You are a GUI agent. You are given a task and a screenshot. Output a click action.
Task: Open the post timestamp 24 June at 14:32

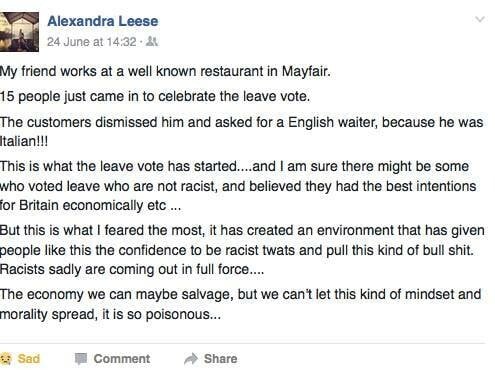point(92,42)
